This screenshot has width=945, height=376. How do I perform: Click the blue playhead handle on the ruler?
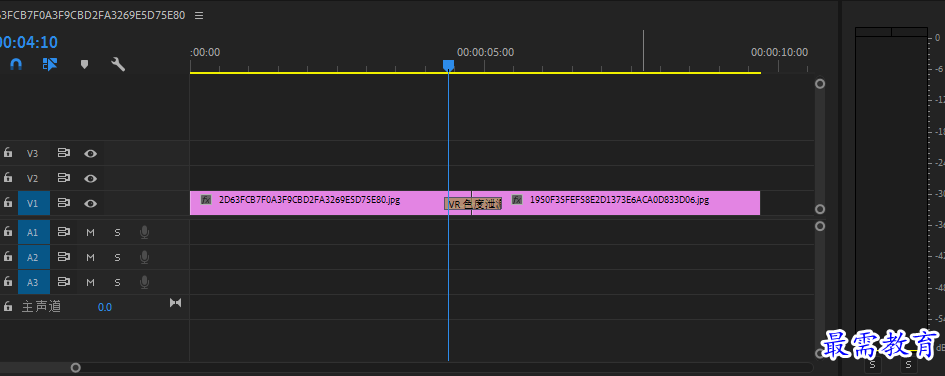448,65
